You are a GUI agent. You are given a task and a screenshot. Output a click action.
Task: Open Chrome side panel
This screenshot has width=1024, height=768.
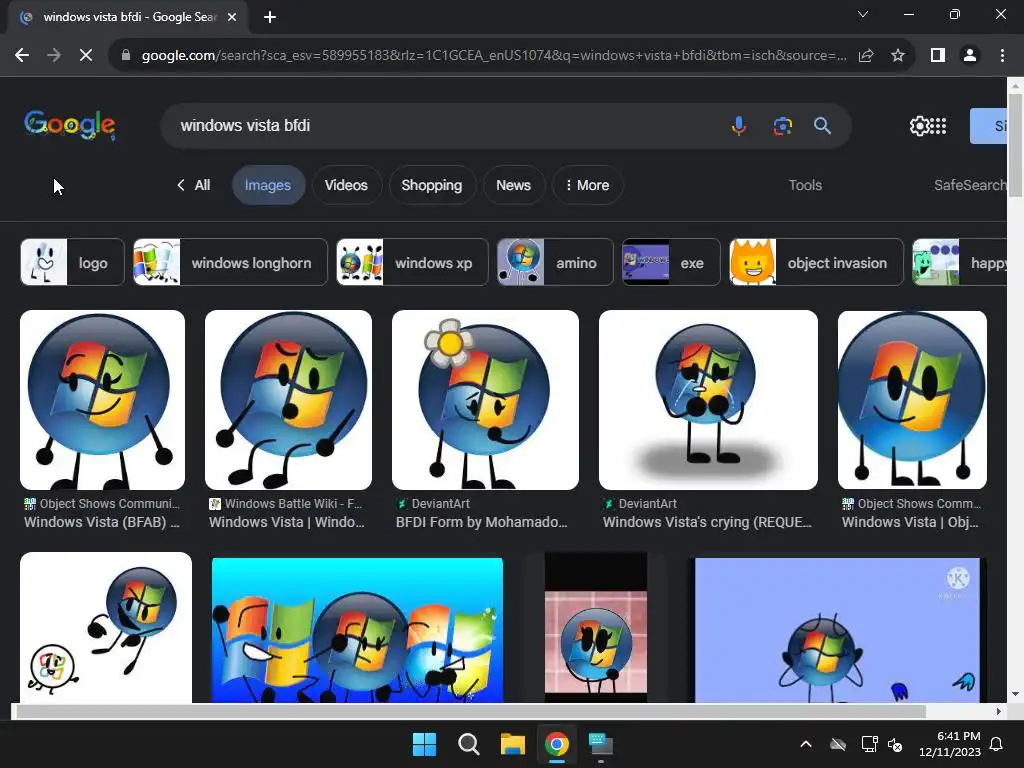938,56
